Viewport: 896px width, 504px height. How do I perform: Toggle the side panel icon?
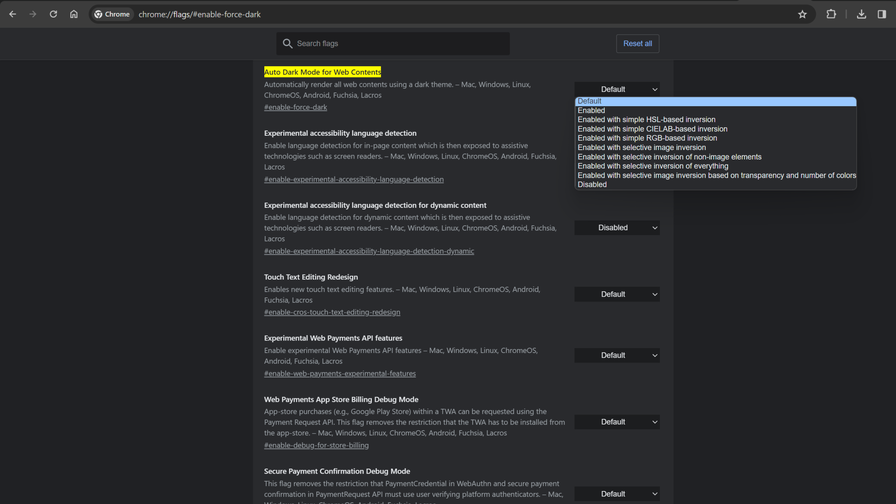point(882,14)
